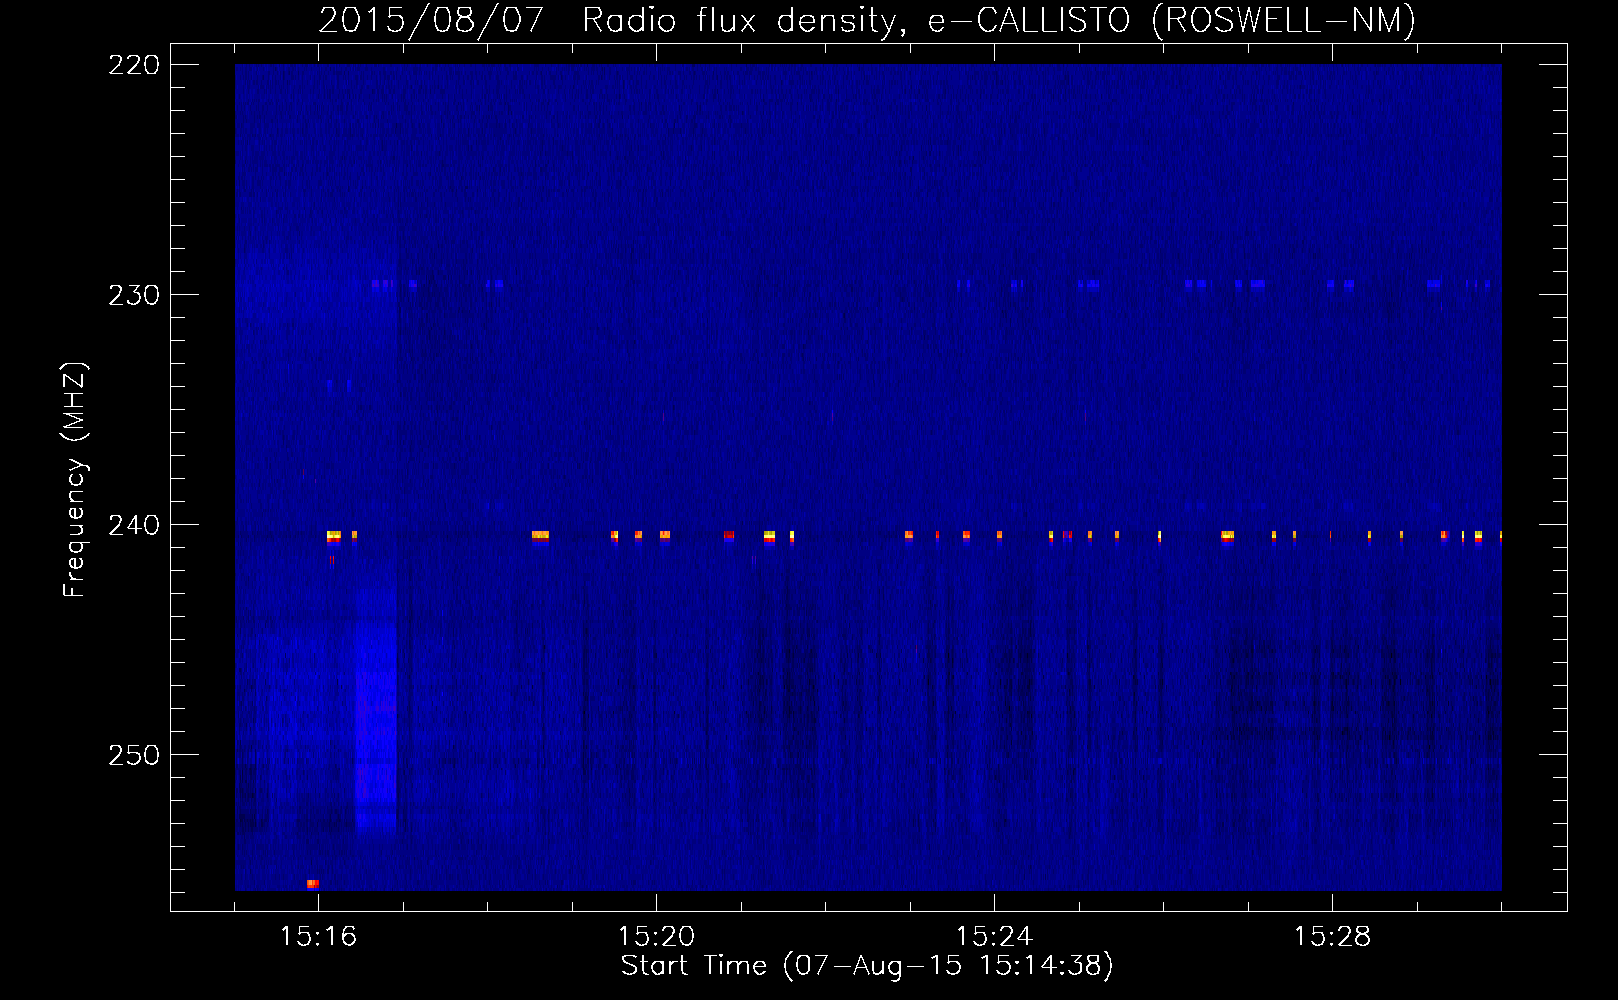Screen dimensions: 1618x1000
Task: Click the 15:28 time axis label
Action: coord(1332,937)
